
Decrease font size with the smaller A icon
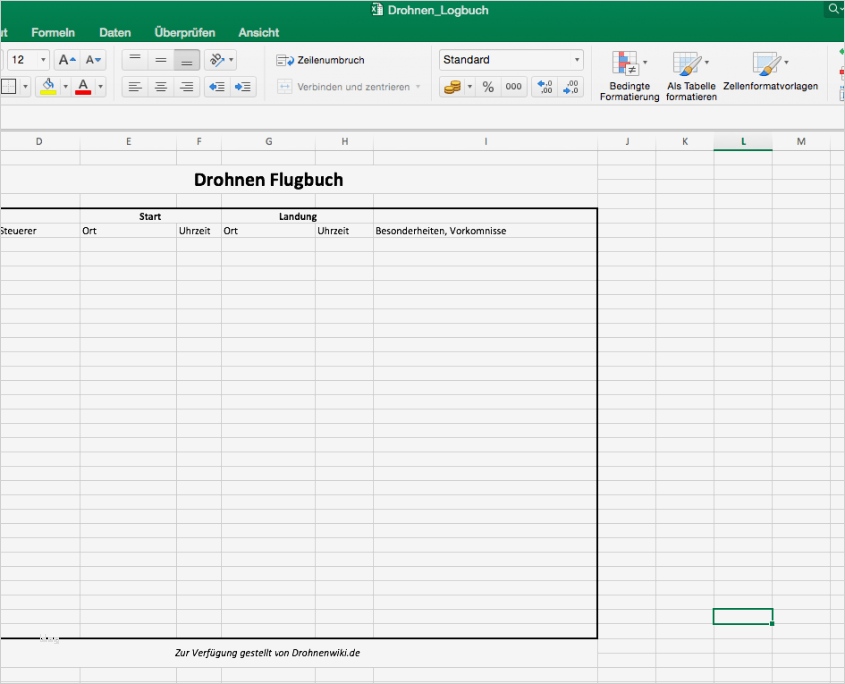(94, 60)
